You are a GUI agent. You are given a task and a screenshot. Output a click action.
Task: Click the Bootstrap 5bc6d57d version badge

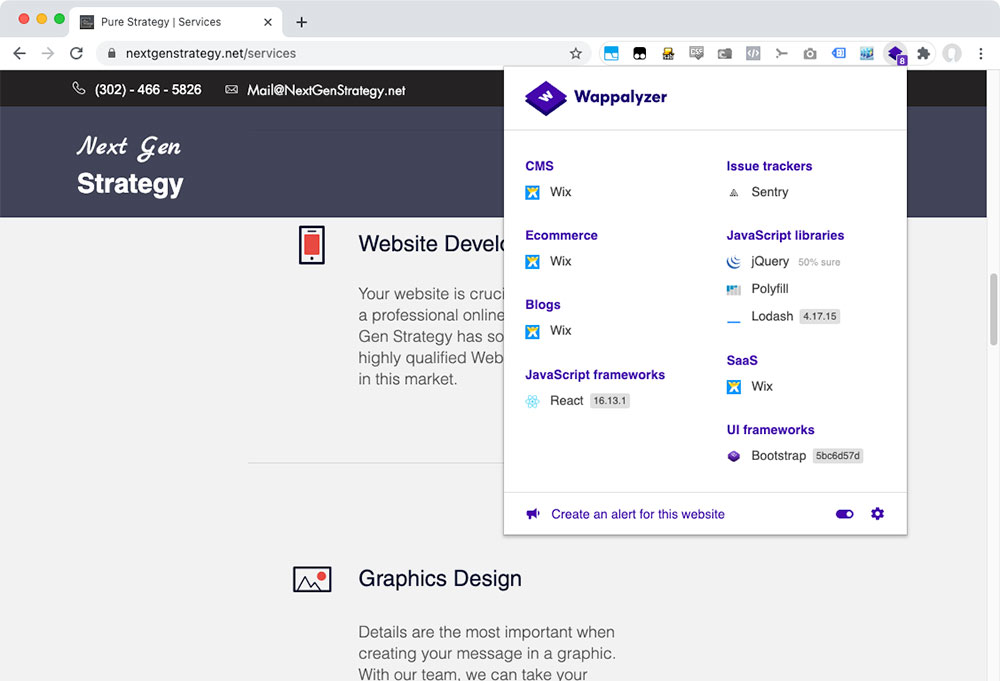pos(838,456)
